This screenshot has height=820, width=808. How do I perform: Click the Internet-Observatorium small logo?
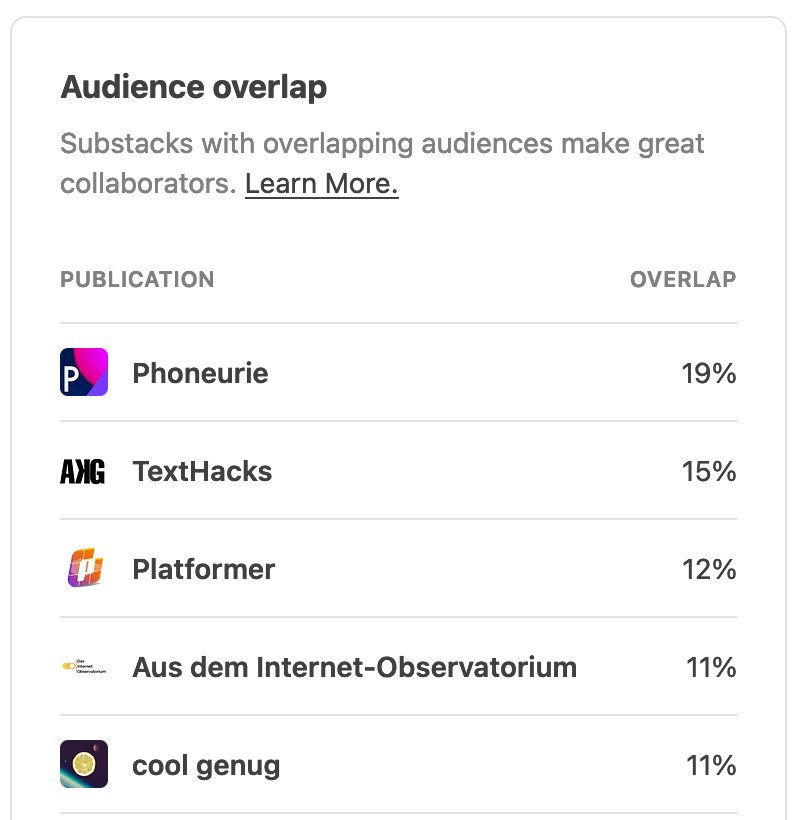coord(84,666)
